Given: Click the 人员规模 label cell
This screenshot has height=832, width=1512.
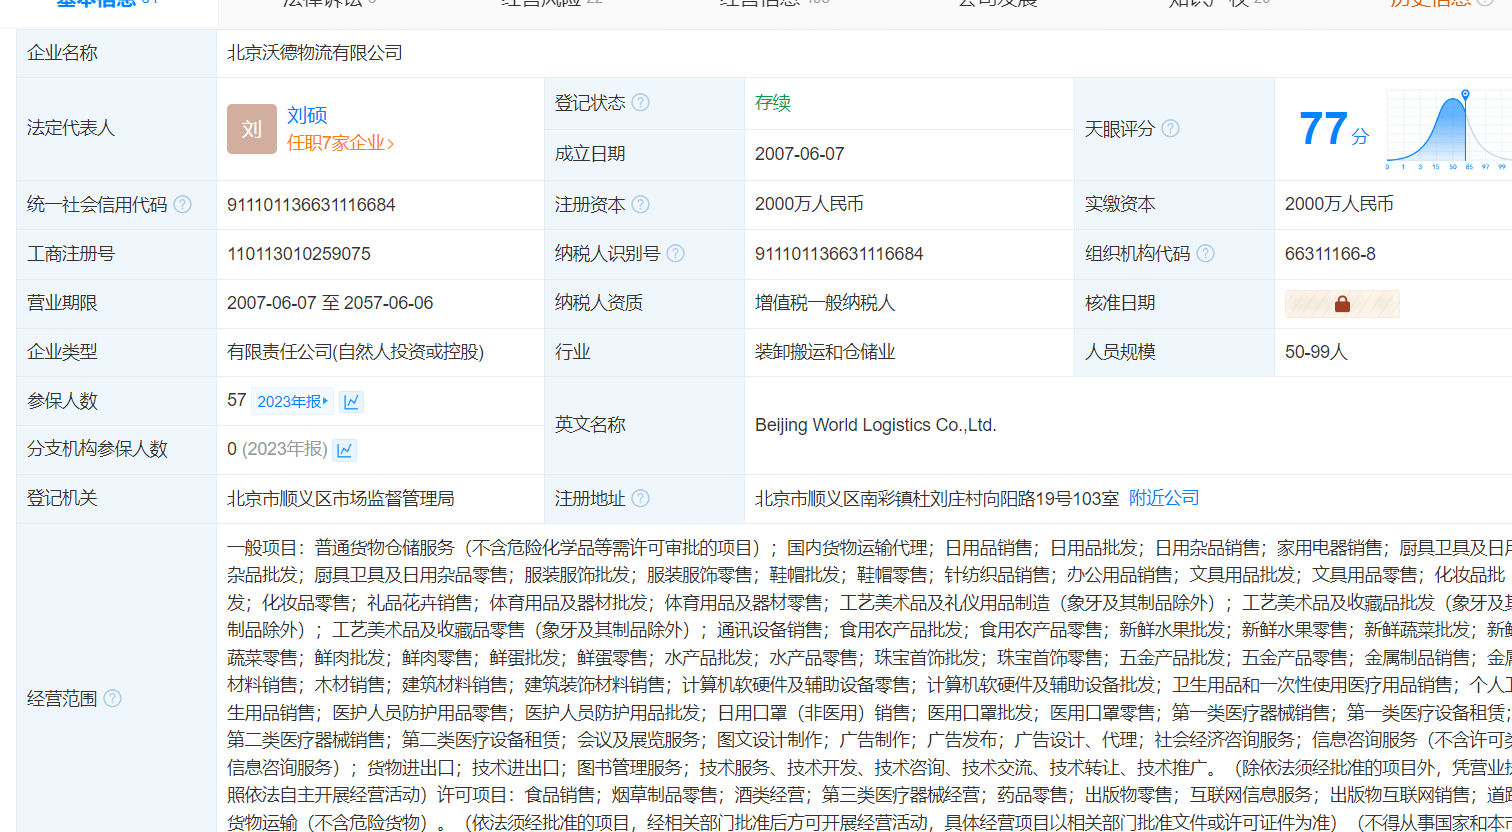Looking at the screenshot, I should pyautogui.click(x=1175, y=352).
